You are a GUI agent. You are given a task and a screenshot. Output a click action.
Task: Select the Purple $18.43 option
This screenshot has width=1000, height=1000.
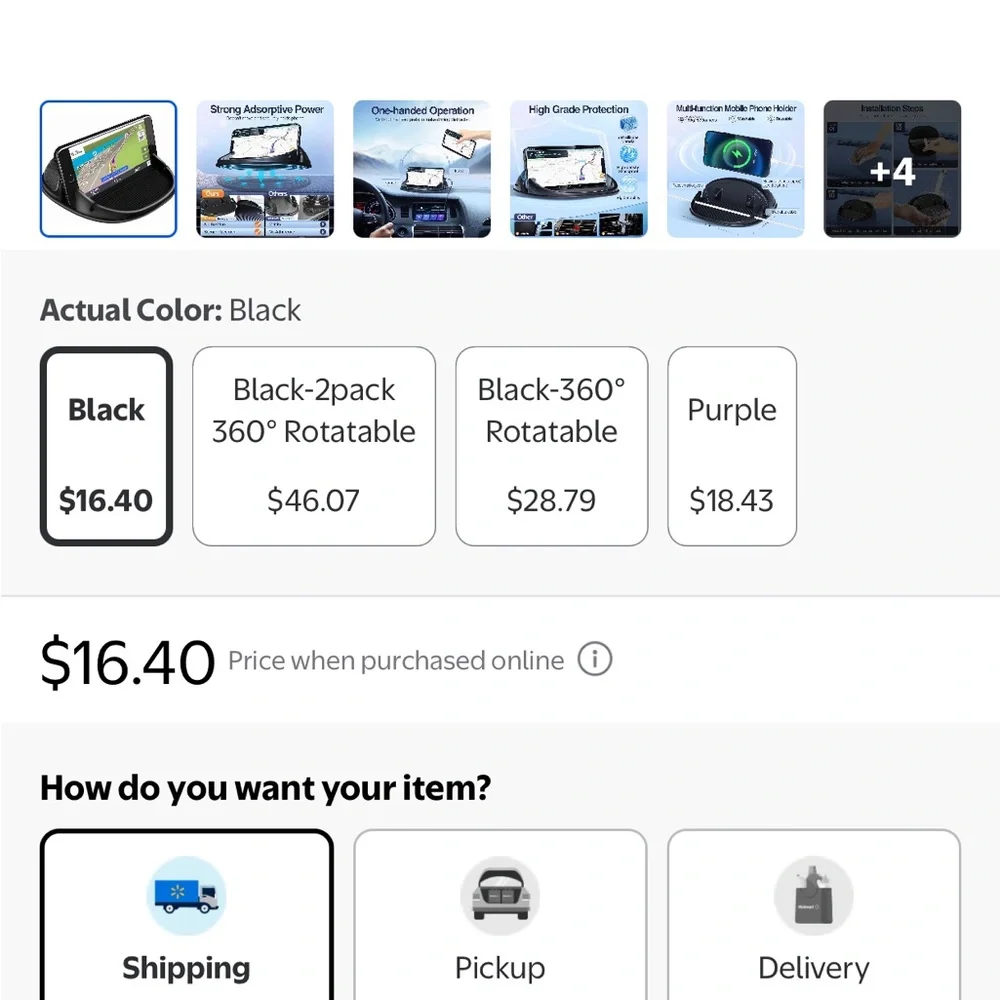732,446
